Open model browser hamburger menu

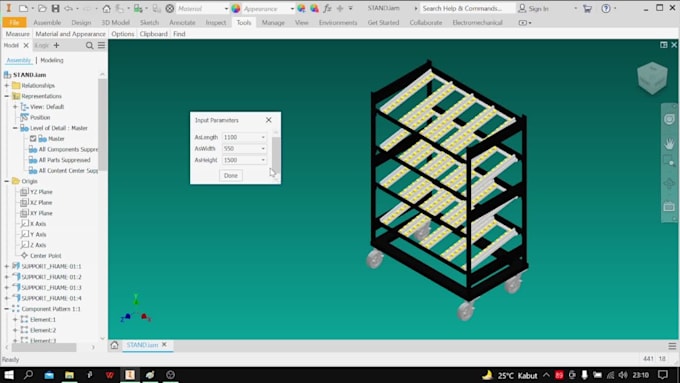coord(101,45)
